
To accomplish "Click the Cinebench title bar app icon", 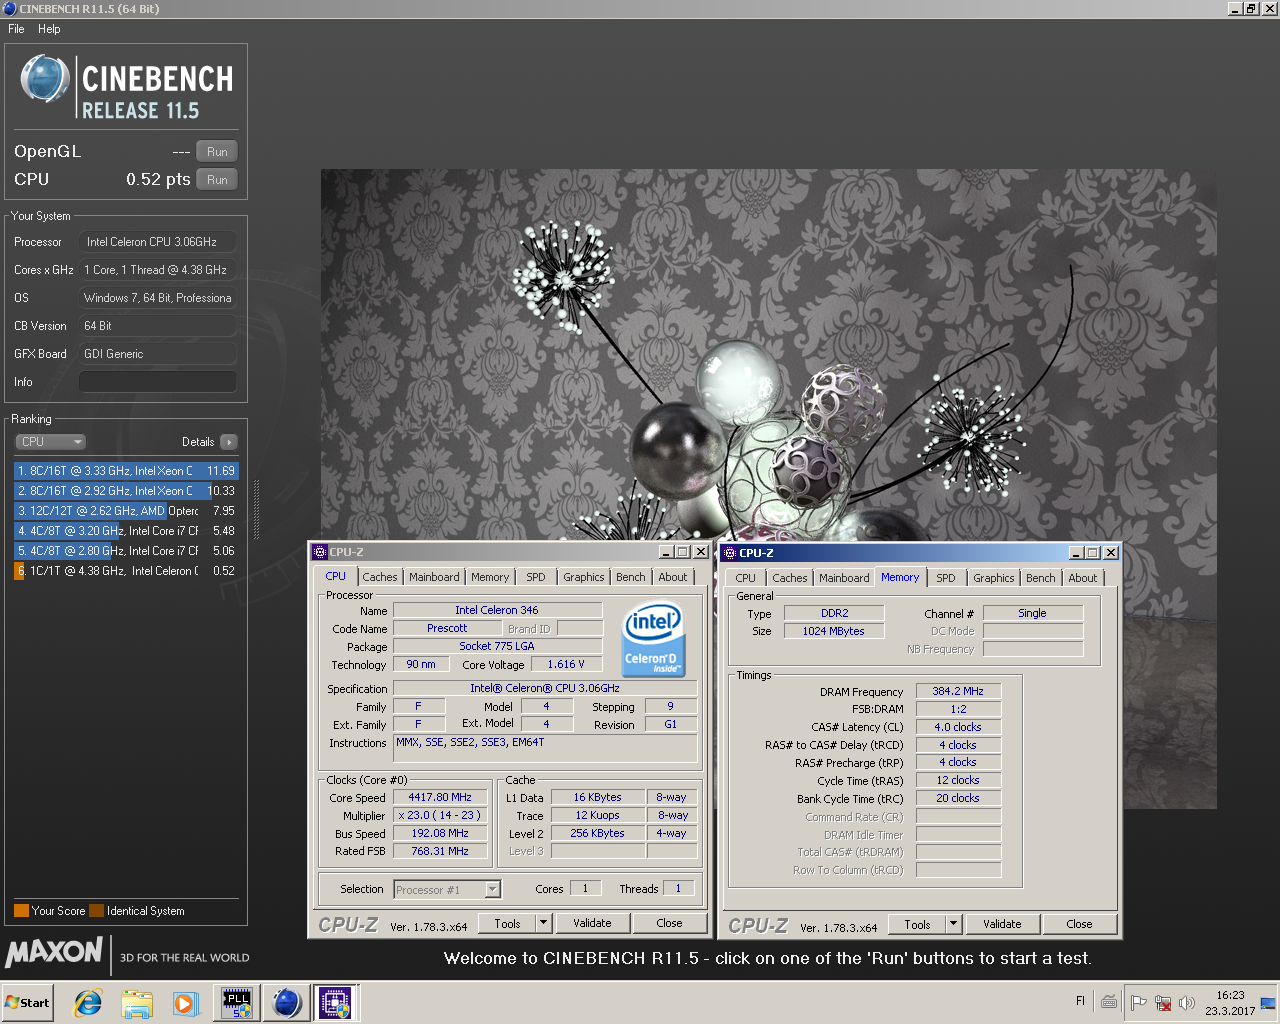I will [10, 9].
